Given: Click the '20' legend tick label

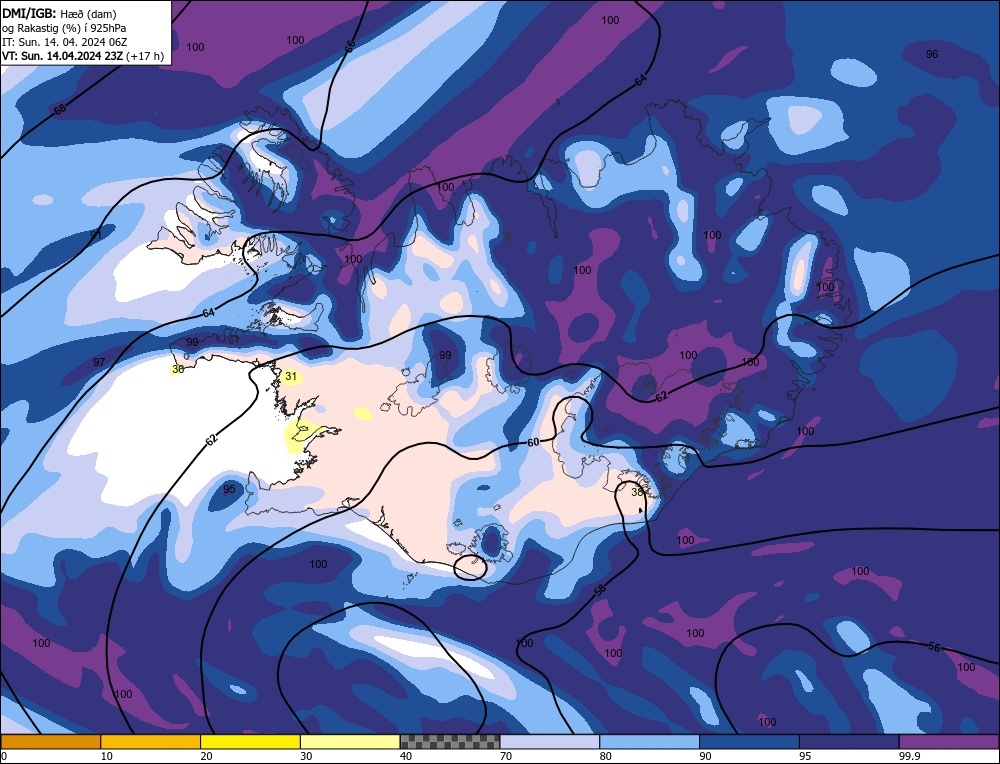Looking at the screenshot, I should coord(206,756).
